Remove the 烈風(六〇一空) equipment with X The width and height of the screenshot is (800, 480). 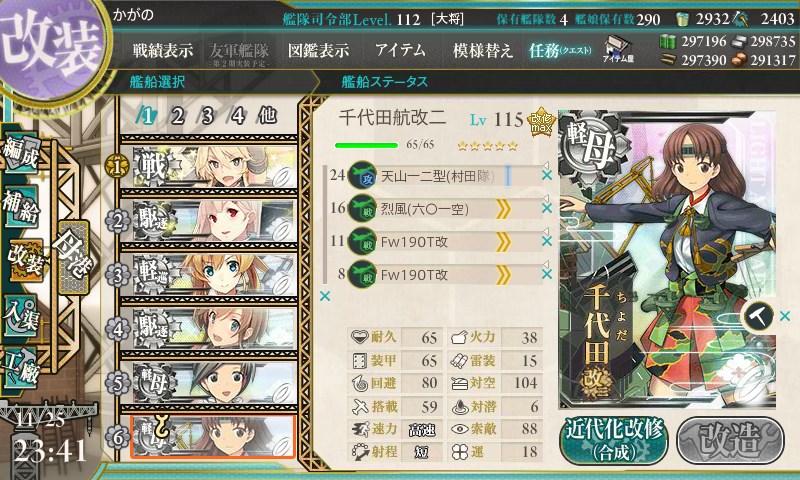[547, 208]
